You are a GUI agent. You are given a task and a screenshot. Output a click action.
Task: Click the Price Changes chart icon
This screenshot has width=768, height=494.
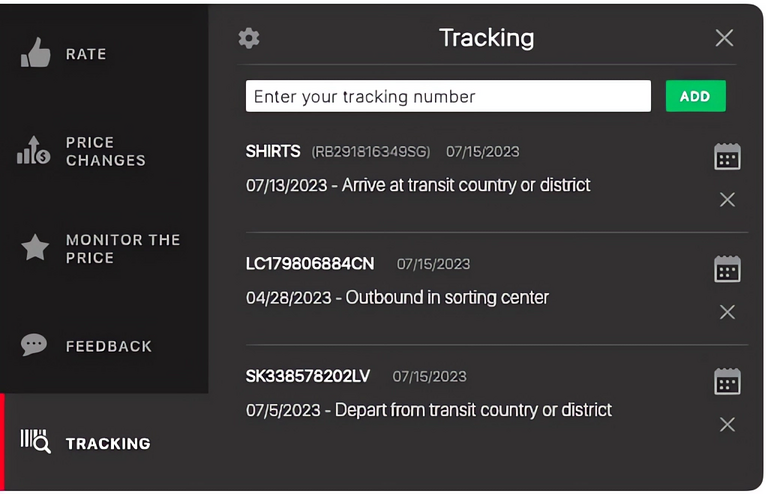pos(35,151)
